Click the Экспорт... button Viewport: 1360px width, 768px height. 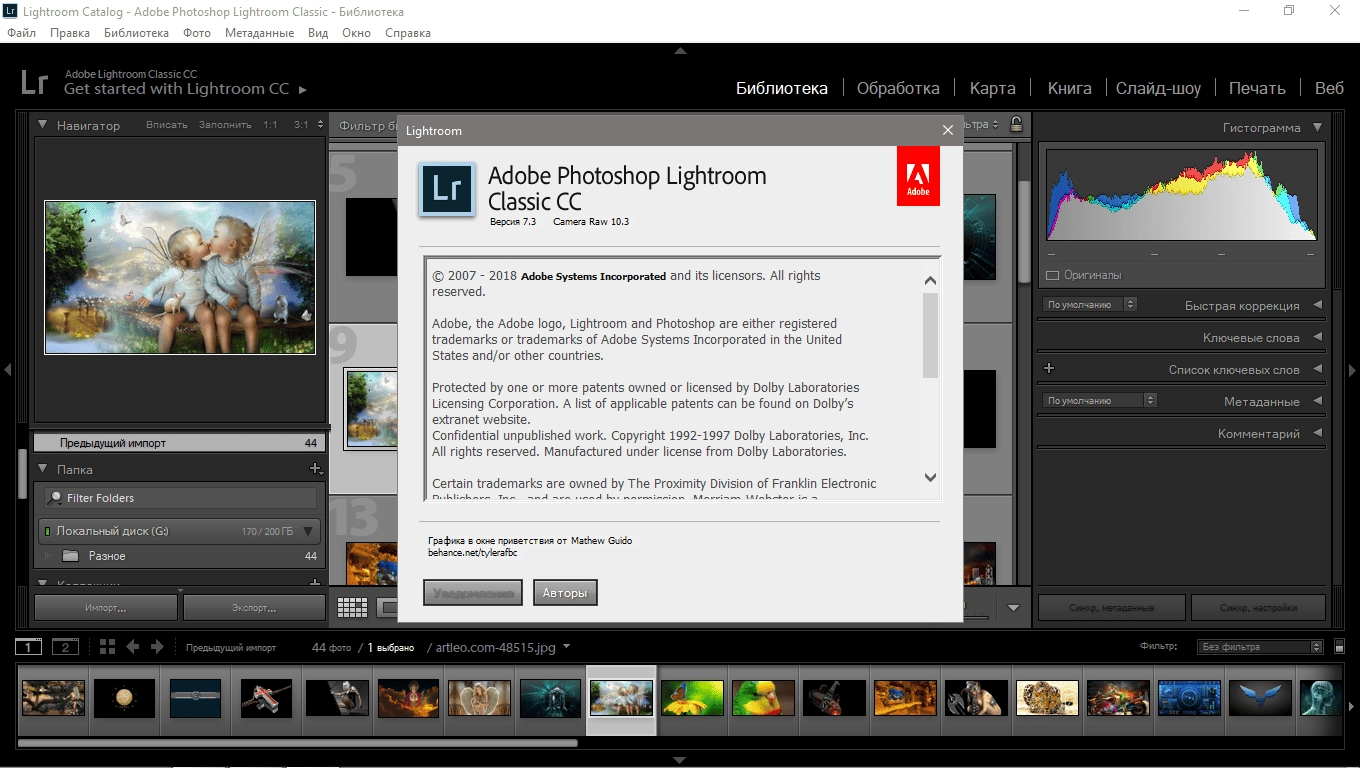pyautogui.click(x=254, y=607)
